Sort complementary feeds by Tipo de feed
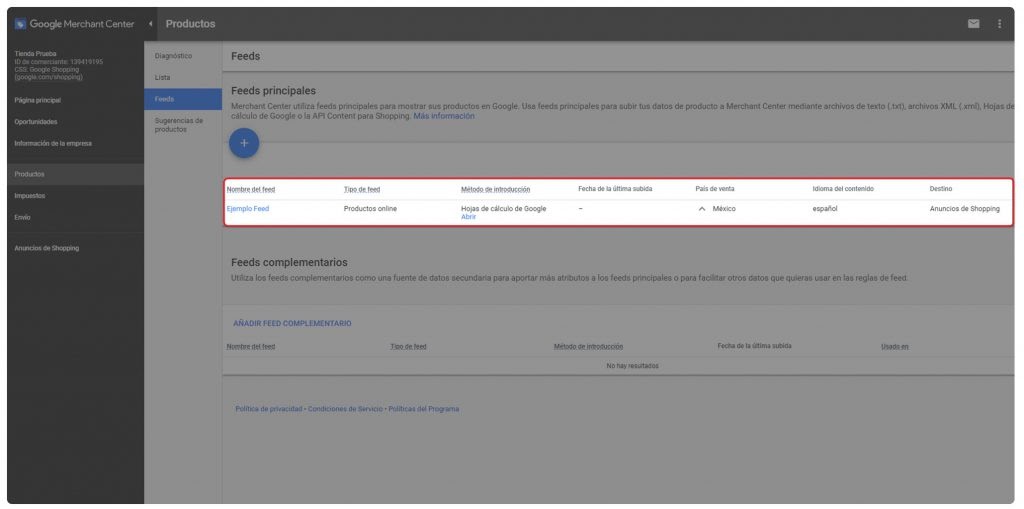This screenshot has height=509, width=1024. coord(408,347)
